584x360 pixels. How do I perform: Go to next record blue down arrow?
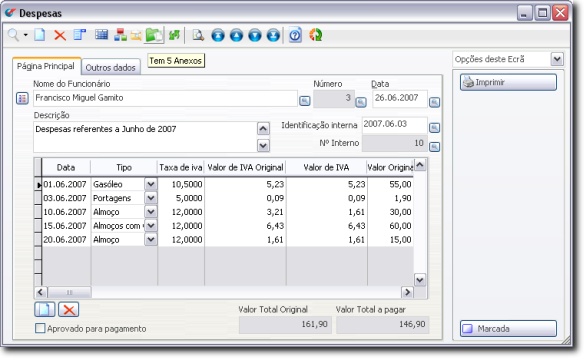255,36
